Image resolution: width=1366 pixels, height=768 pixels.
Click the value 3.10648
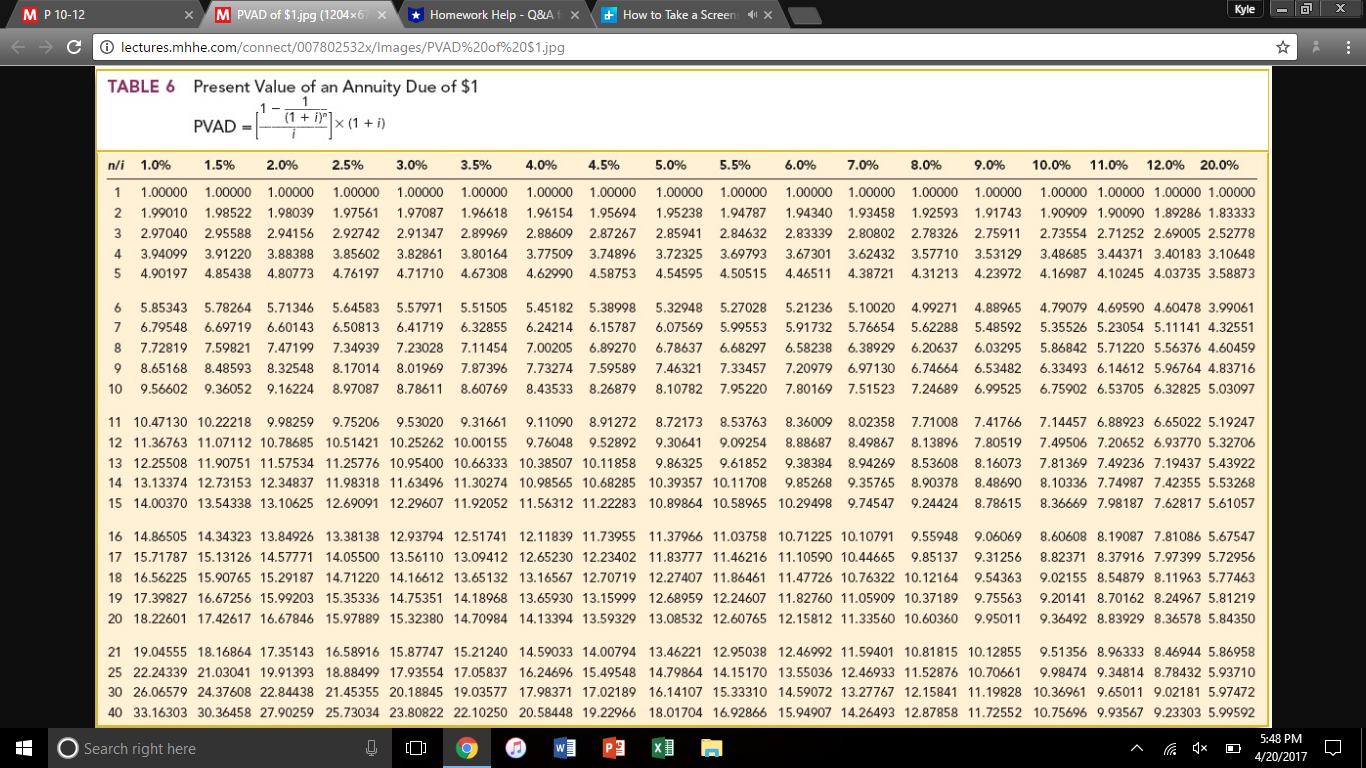[x=1231, y=253]
